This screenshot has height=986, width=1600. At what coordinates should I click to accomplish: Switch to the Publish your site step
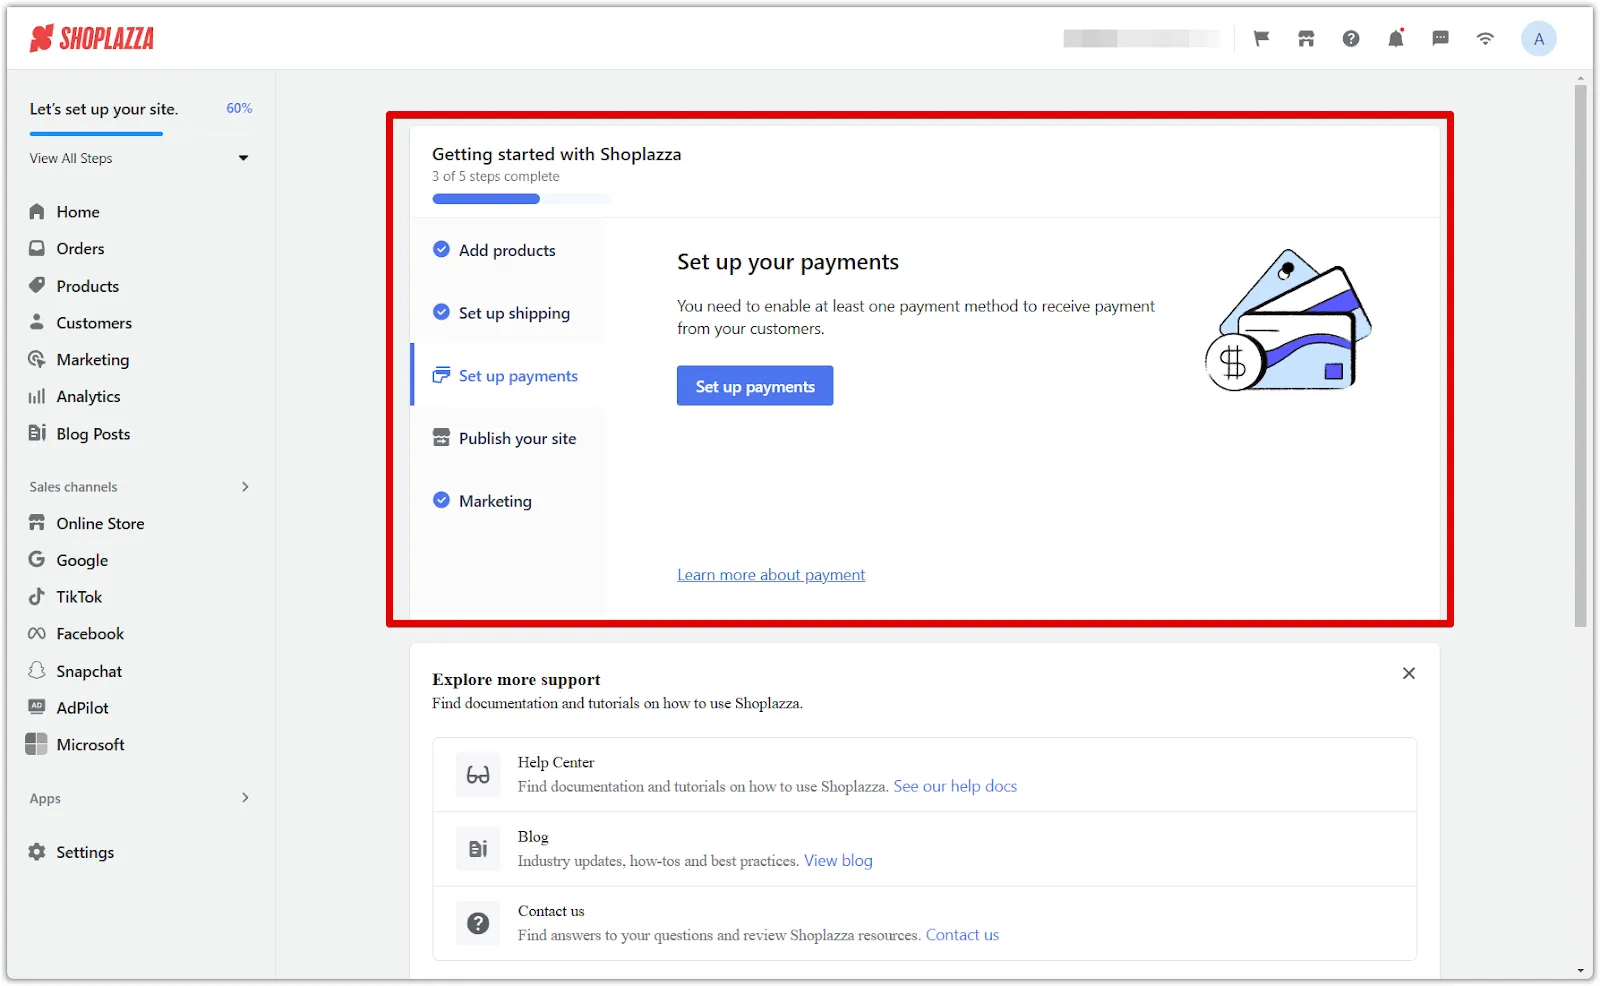516,437
